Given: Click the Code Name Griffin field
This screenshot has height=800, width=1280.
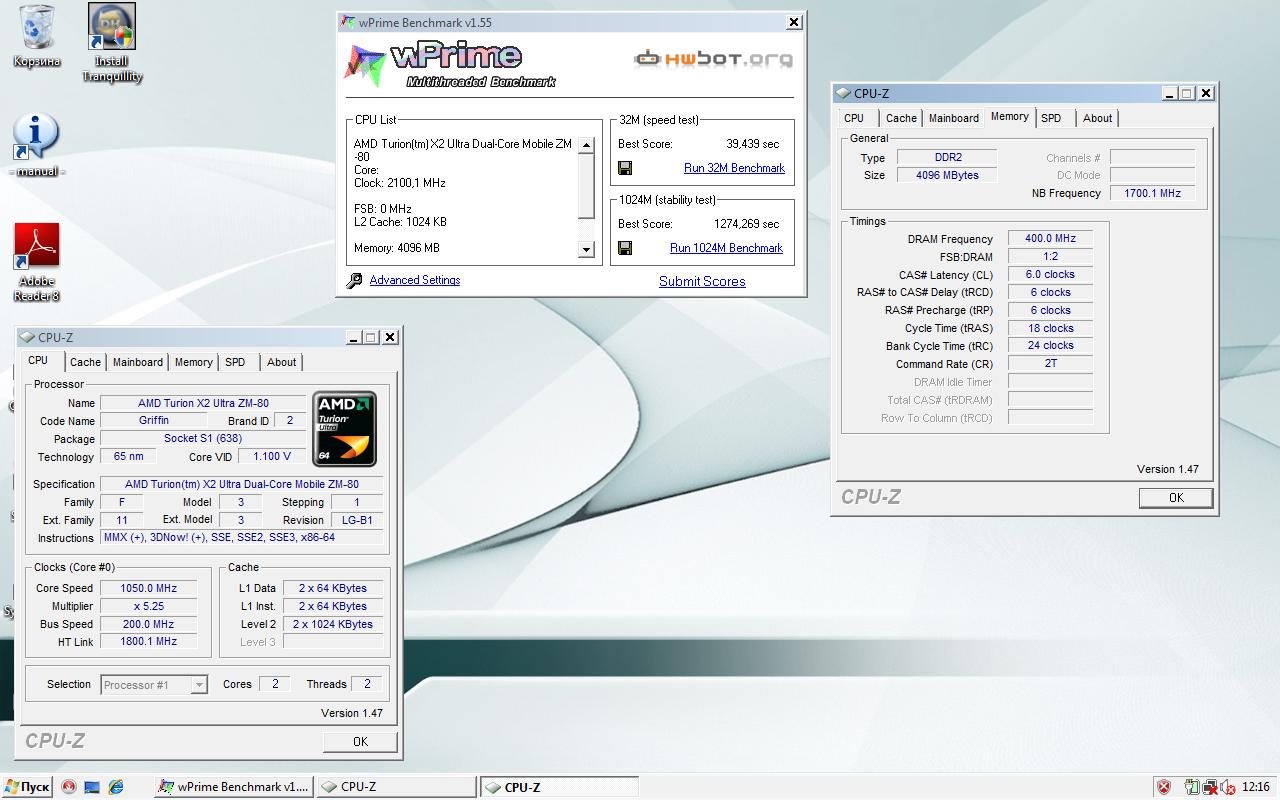Looking at the screenshot, I should coord(154,421).
